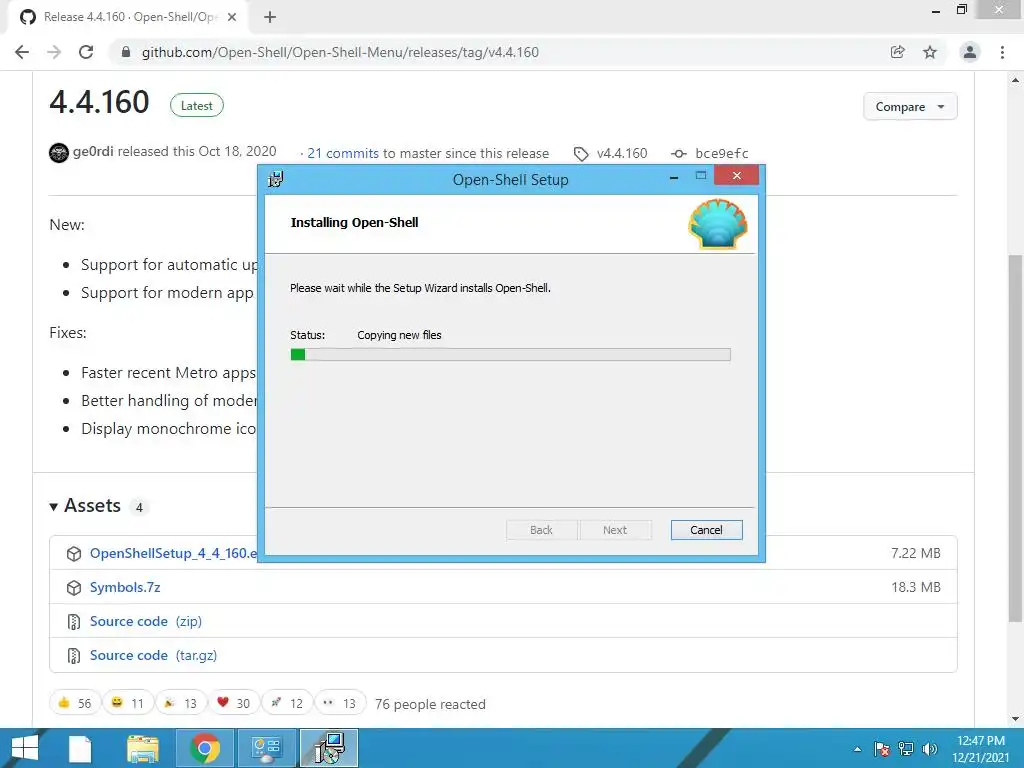Share this page from the address bar
1024x768 pixels.
click(898, 52)
